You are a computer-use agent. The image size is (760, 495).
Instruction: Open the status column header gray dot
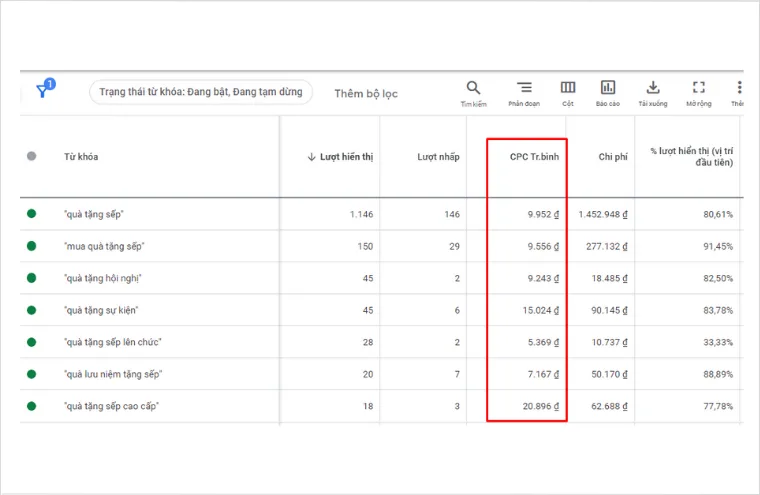(x=32, y=156)
